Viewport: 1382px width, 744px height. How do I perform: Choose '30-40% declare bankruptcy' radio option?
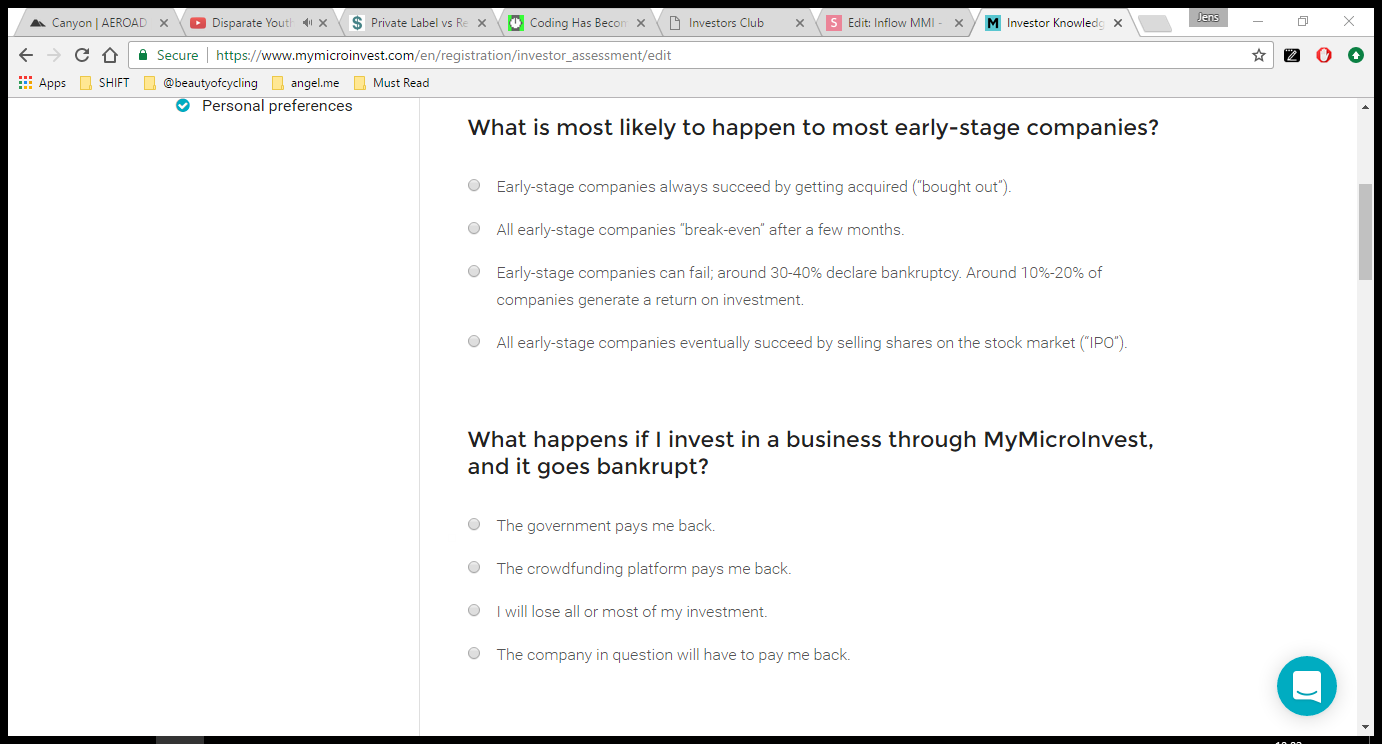[474, 271]
